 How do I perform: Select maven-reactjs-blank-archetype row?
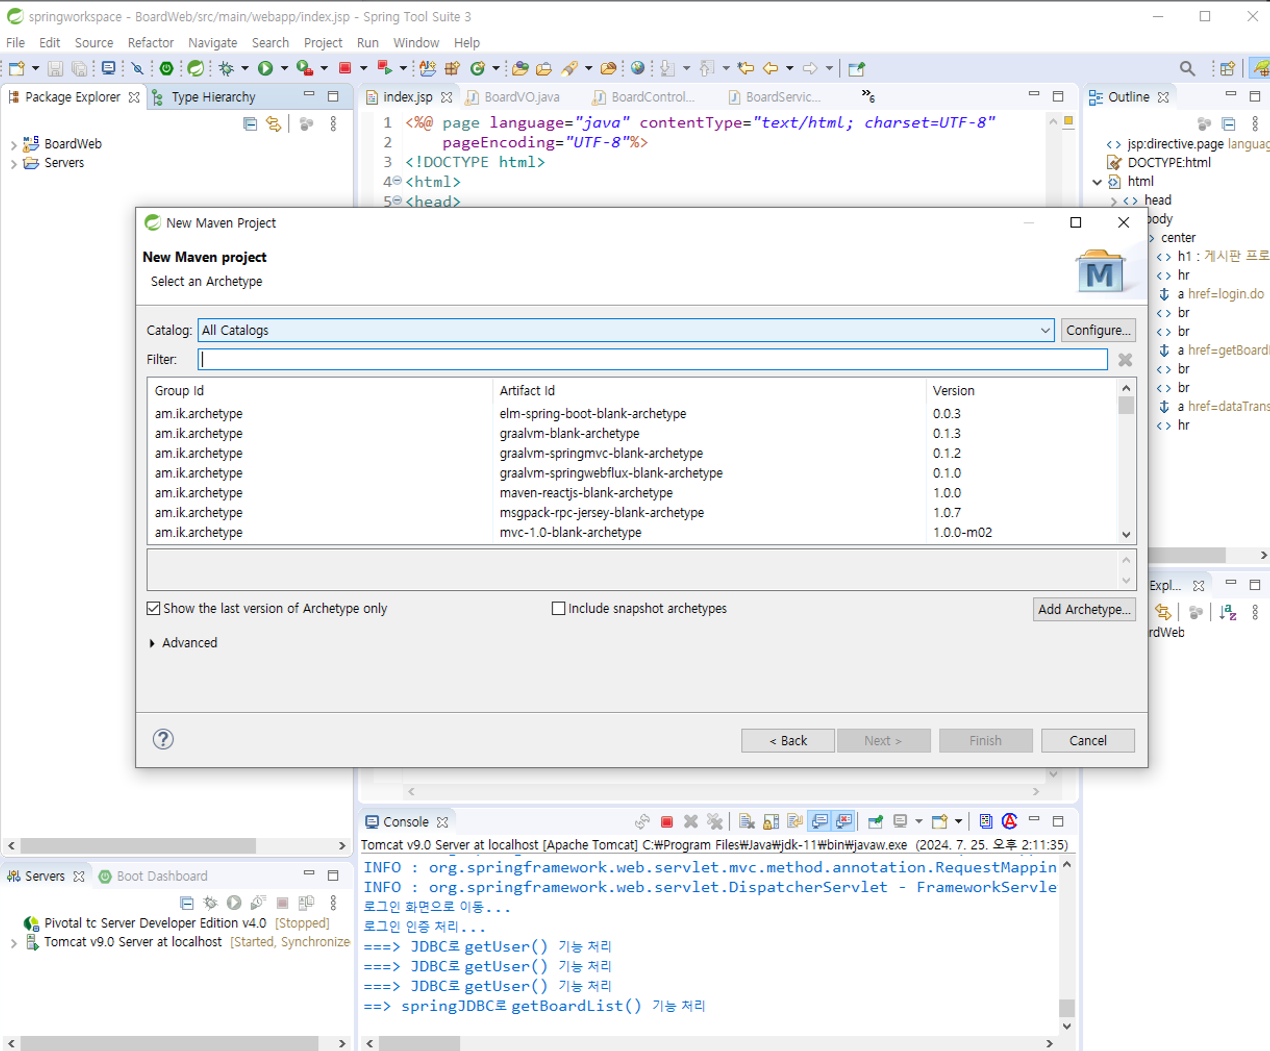tap(632, 493)
